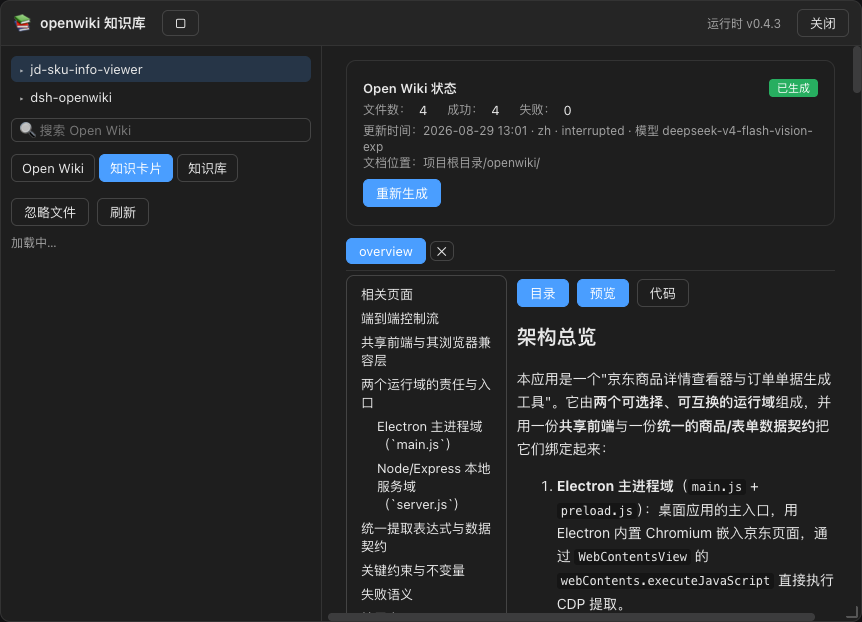Open Node/Express 本地服务域 outline entry
862x622 pixels.
434,486
